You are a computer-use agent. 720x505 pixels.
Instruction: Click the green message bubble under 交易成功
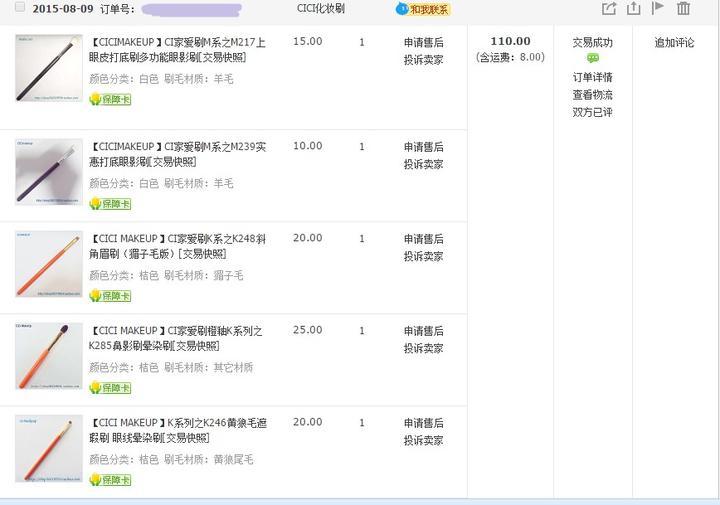pyautogui.click(x=592, y=58)
